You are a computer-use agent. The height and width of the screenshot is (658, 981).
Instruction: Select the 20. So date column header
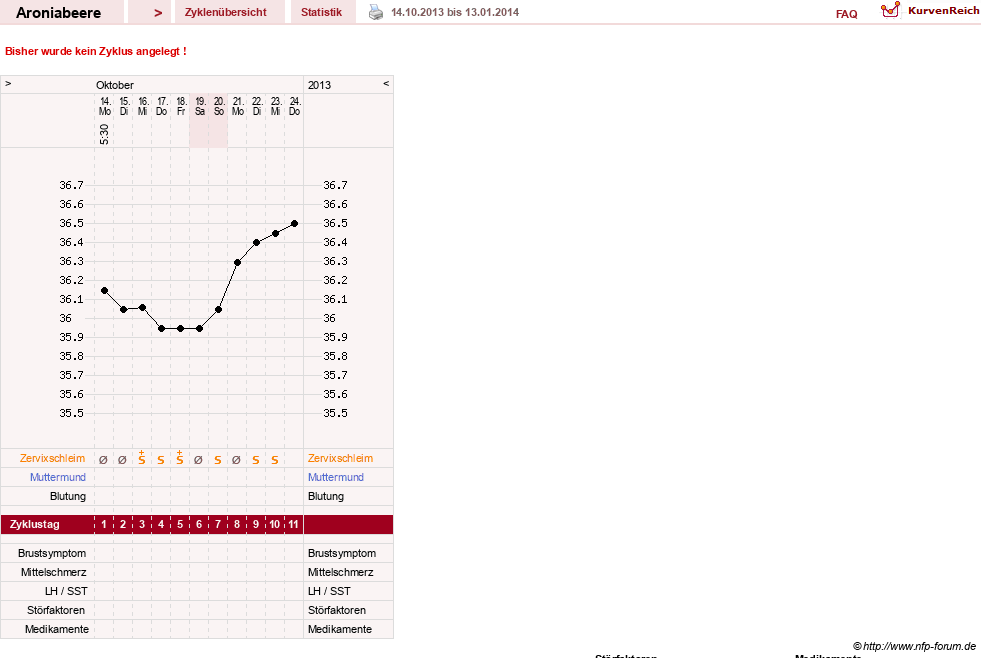click(x=219, y=106)
